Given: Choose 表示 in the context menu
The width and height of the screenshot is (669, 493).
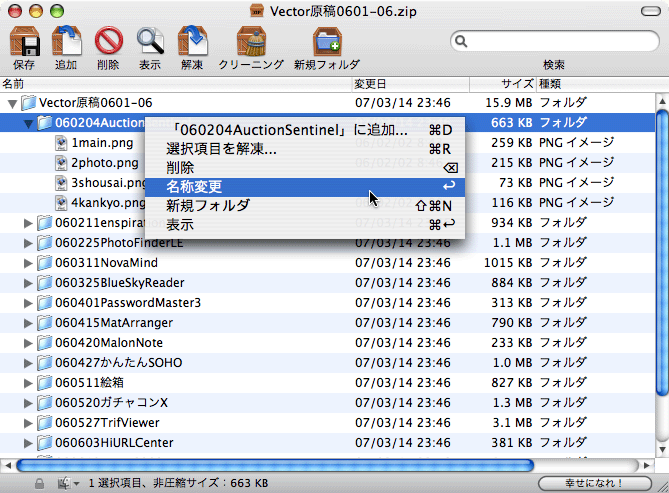Looking at the screenshot, I should click(x=305, y=225).
